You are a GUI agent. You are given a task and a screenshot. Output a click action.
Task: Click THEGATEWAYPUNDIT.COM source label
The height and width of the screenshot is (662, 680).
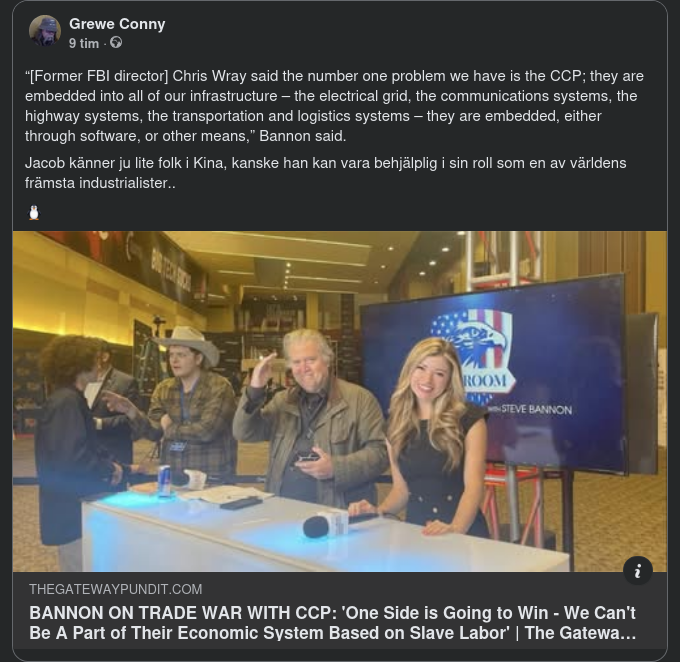click(x=115, y=589)
